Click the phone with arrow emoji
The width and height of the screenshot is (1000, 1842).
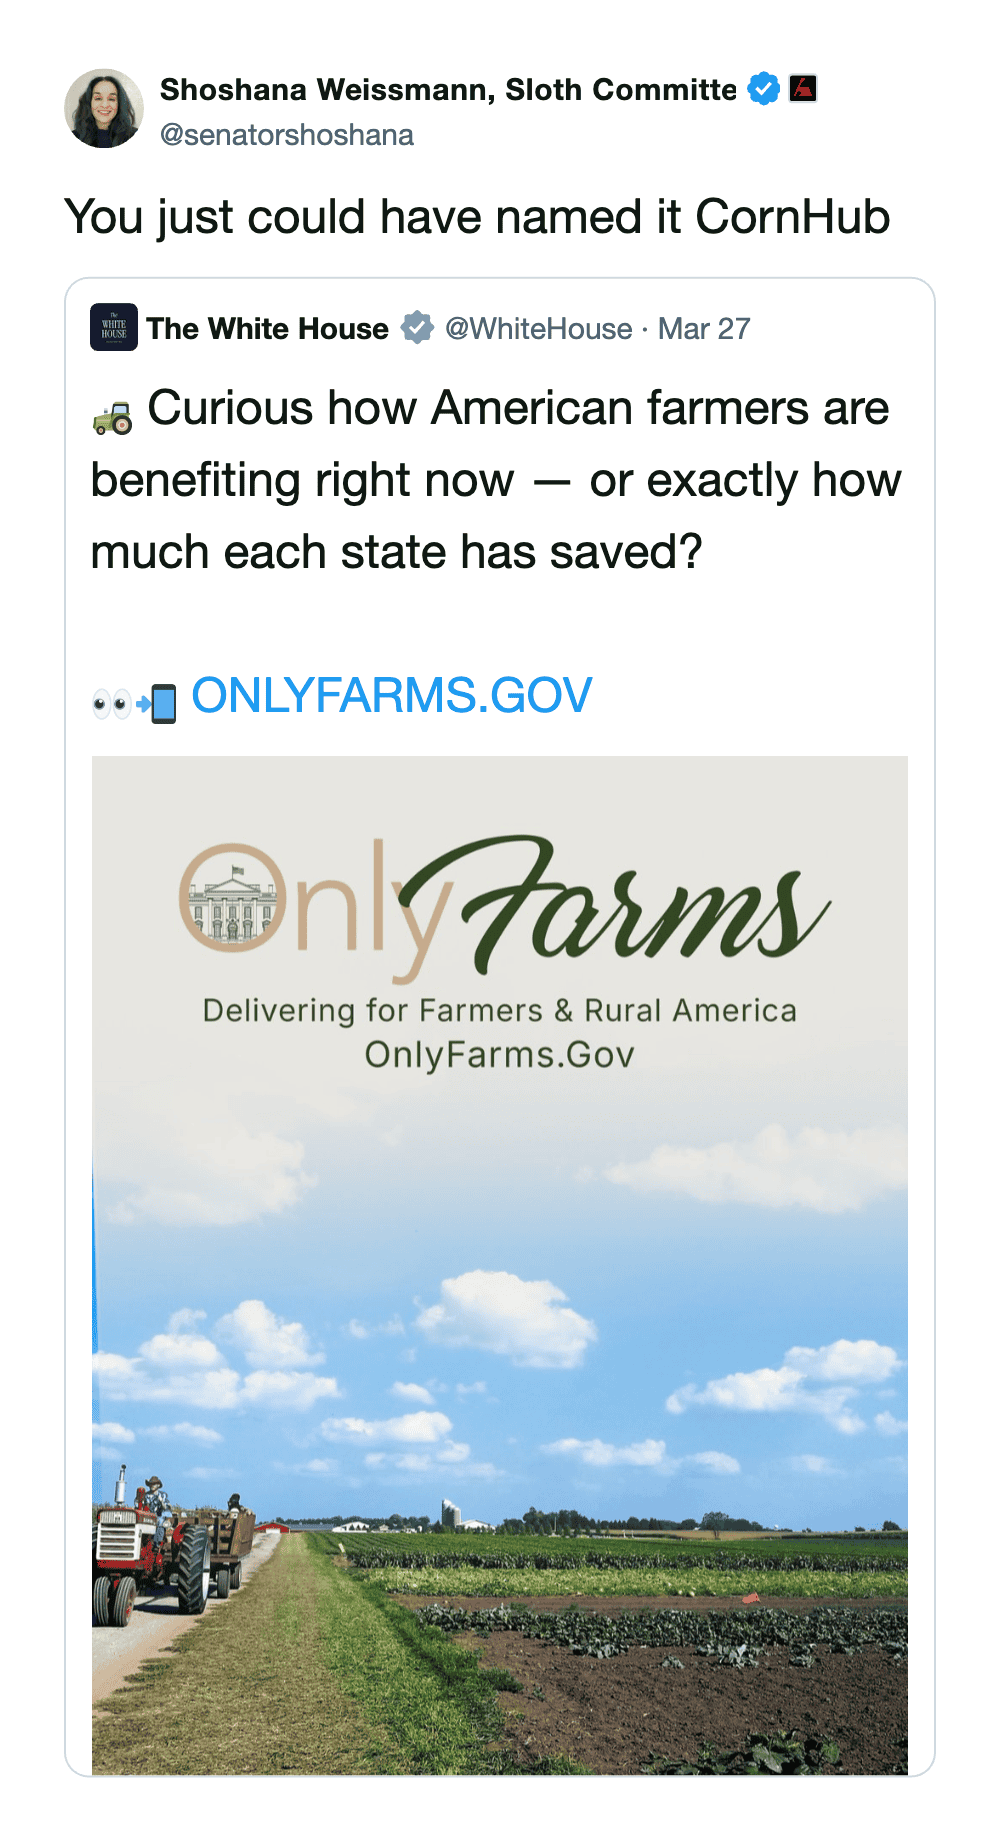coord(158,703)
